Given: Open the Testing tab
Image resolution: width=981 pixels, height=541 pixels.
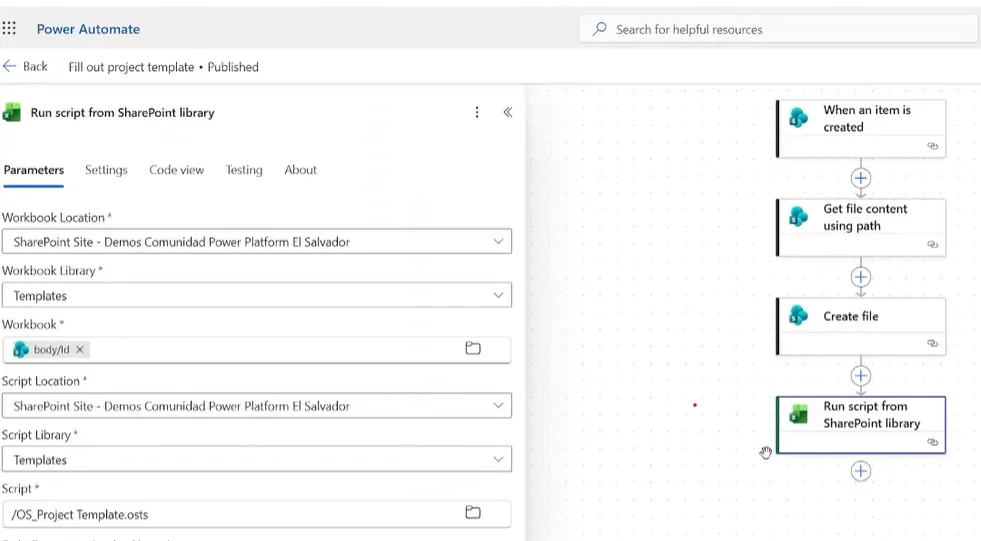Looking at the screenshot, I should pyautogui.click(x=244, y=170).
